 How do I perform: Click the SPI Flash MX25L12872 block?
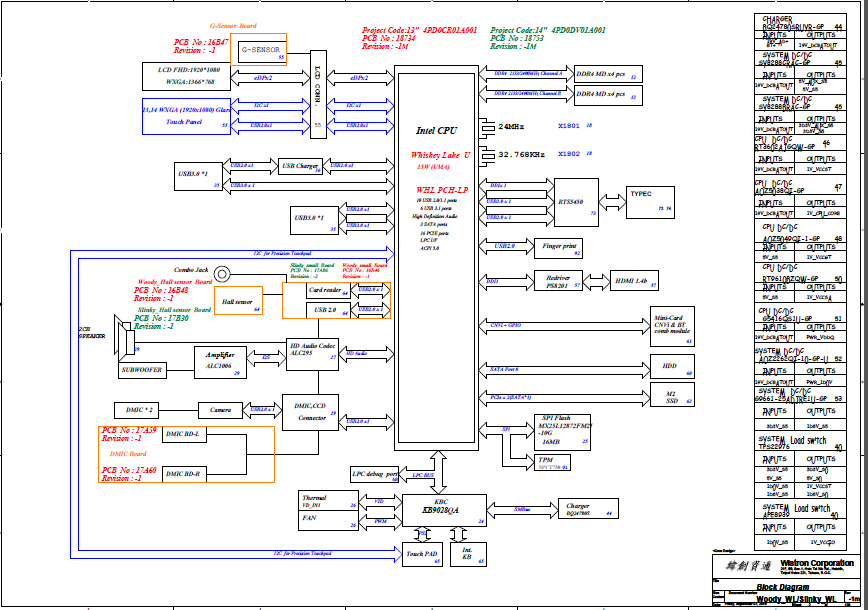tap(562, 432)
